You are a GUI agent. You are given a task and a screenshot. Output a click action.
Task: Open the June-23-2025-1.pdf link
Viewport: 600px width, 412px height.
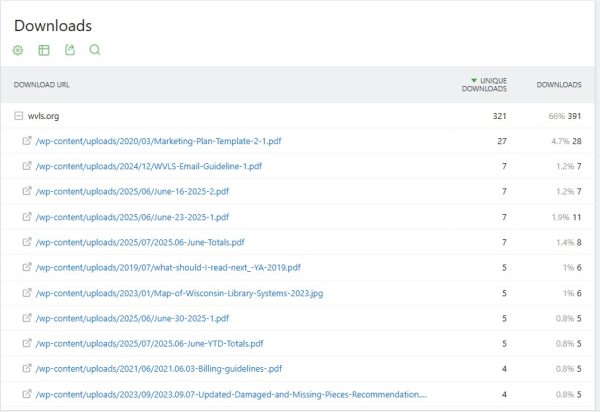click(x=132, y=217)
